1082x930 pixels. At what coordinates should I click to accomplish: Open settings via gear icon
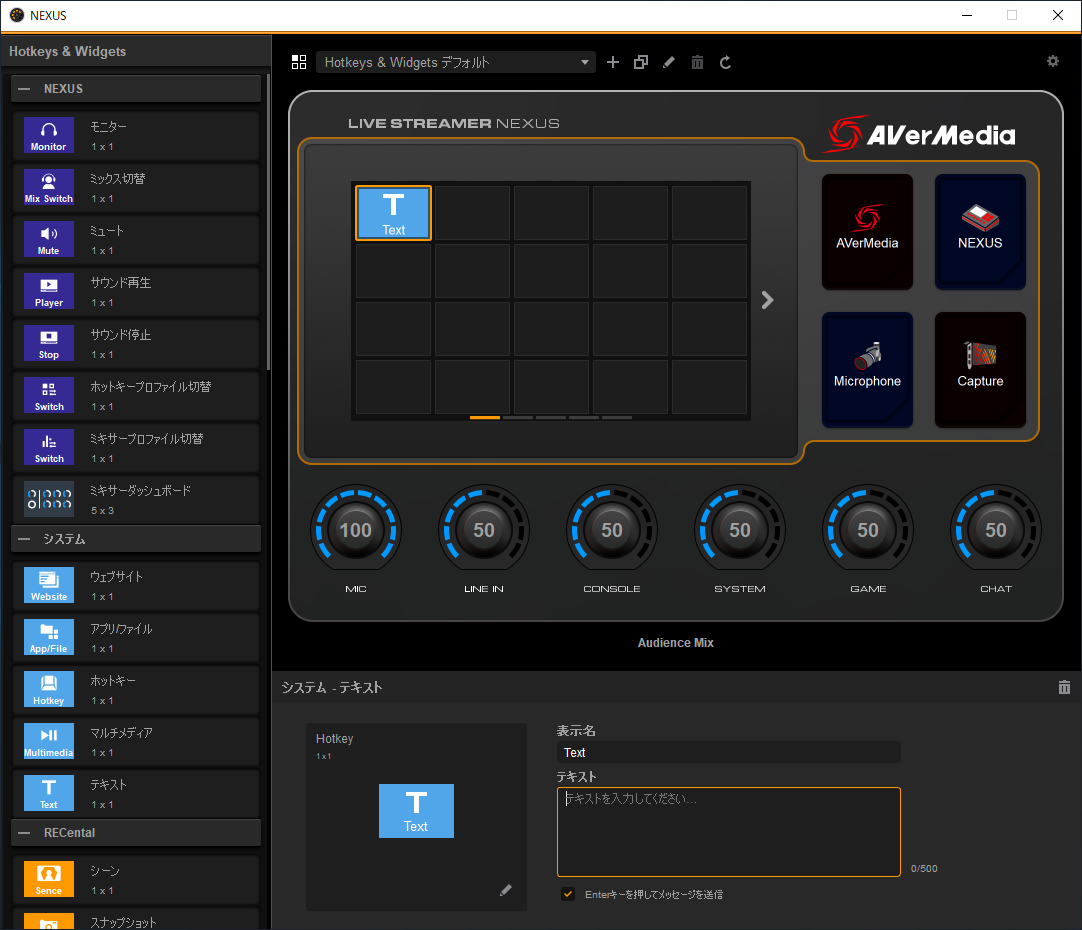(x=1053, y=61)
